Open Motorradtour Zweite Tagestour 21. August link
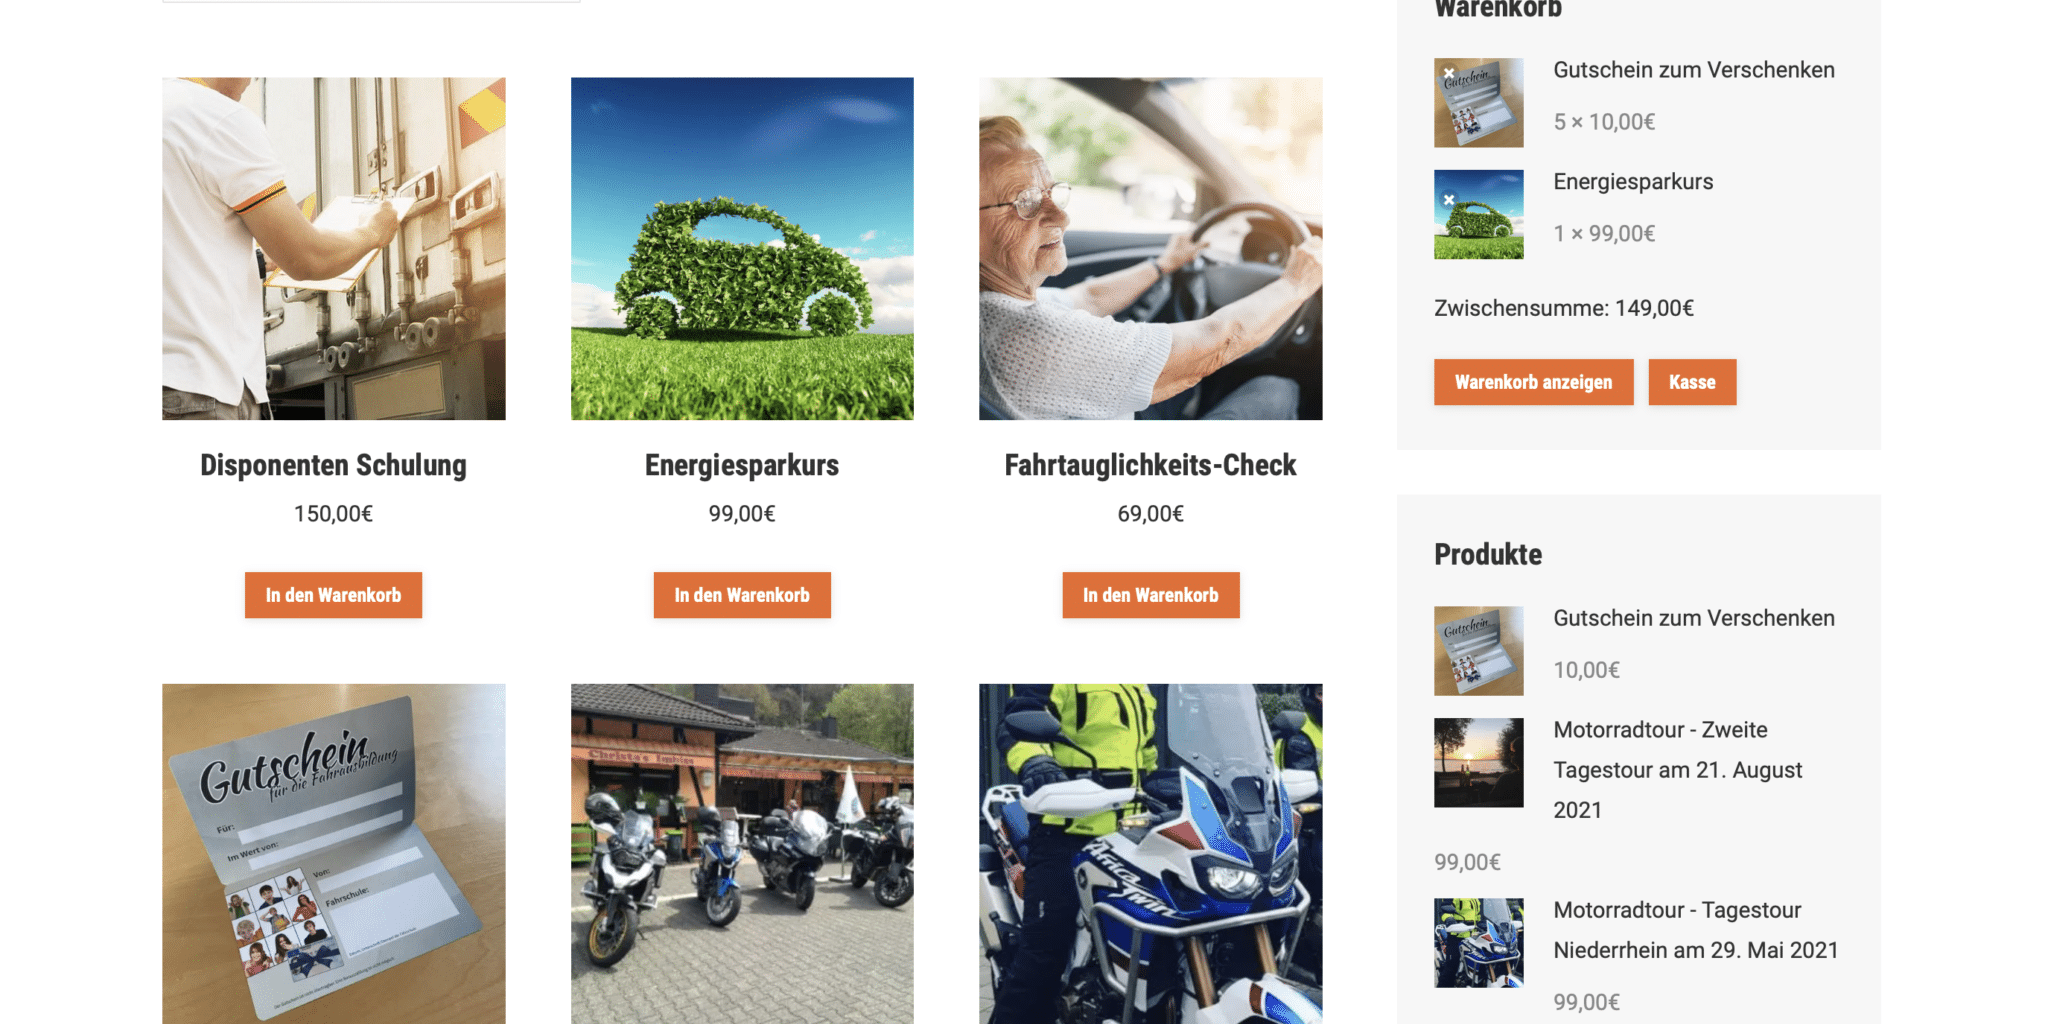Image resolution: width=2048 pixels, height=1024 pixels. 1678,770
